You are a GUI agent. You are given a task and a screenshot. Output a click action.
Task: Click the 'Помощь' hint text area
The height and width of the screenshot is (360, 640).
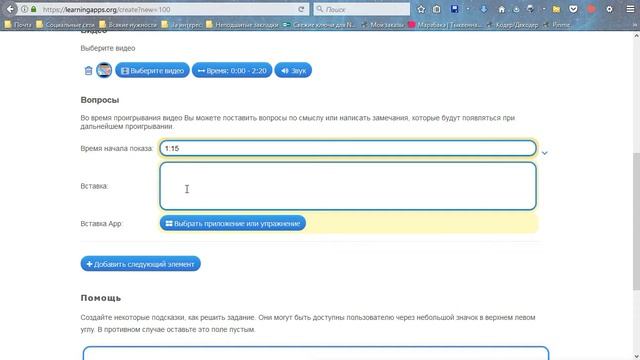coord(316,353)
